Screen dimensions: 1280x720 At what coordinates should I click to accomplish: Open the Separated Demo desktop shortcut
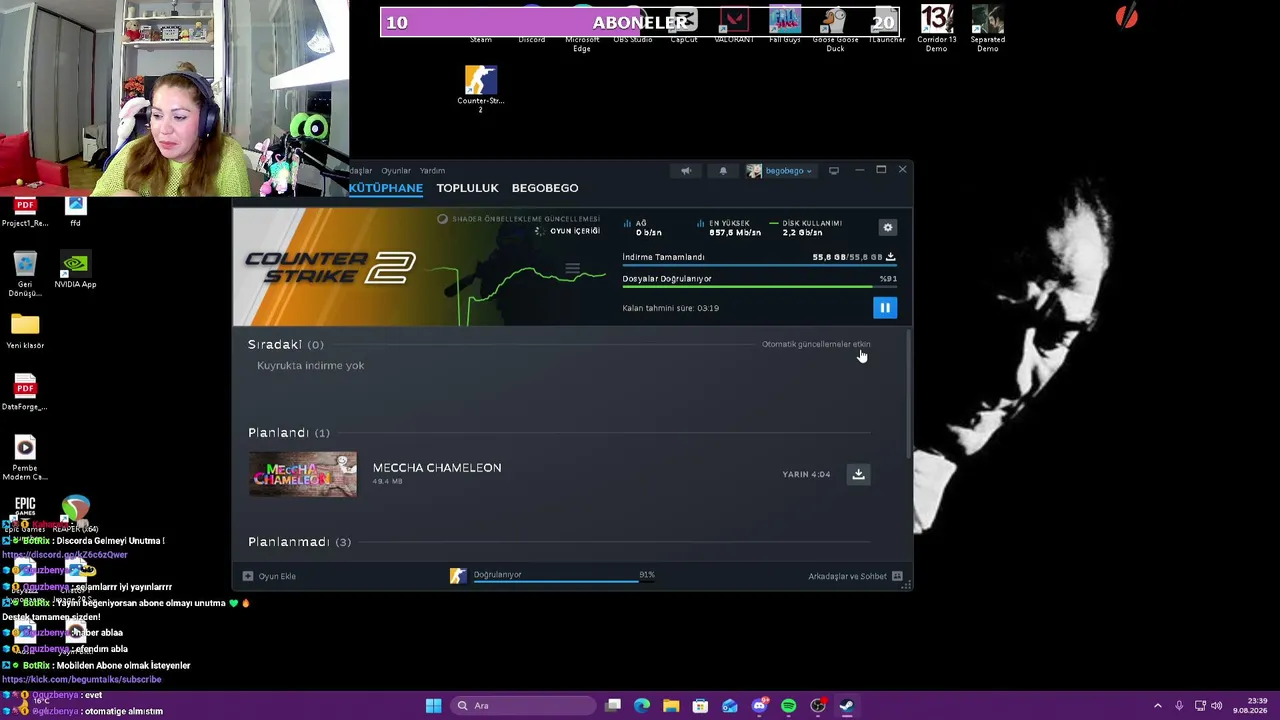pos(987,29)
